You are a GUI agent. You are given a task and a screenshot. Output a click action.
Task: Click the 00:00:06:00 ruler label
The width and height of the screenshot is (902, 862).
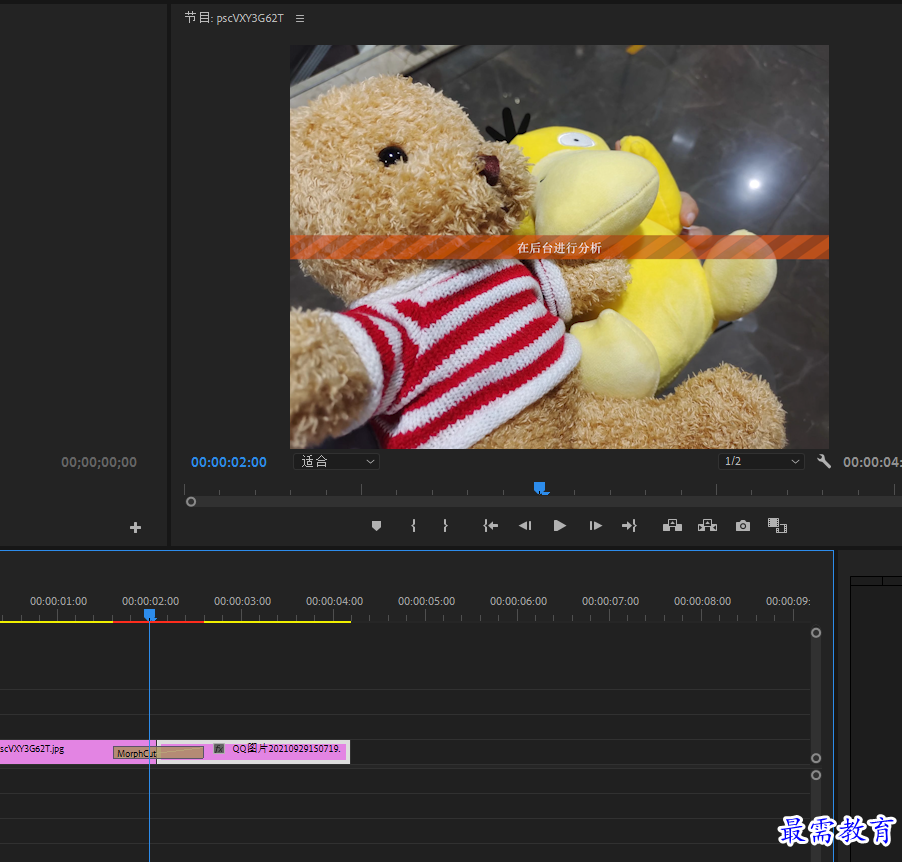pyautogui.click(x=518, y=601)
